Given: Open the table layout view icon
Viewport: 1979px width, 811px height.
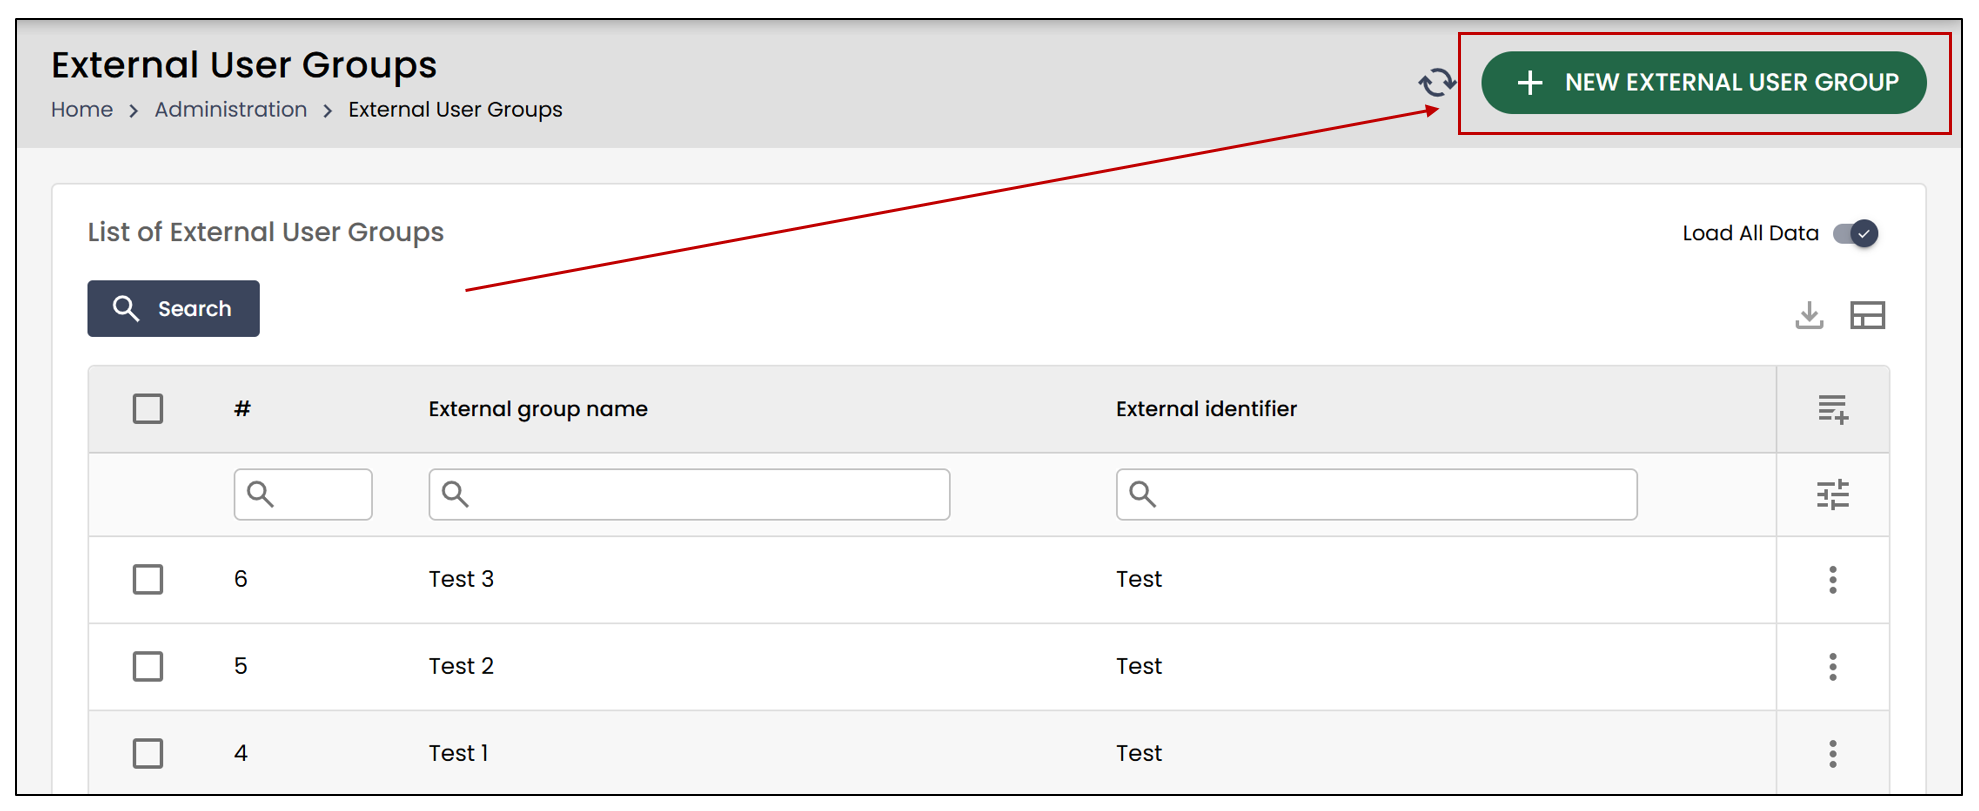Looking at the screenshot, I should click(1867, 315).
